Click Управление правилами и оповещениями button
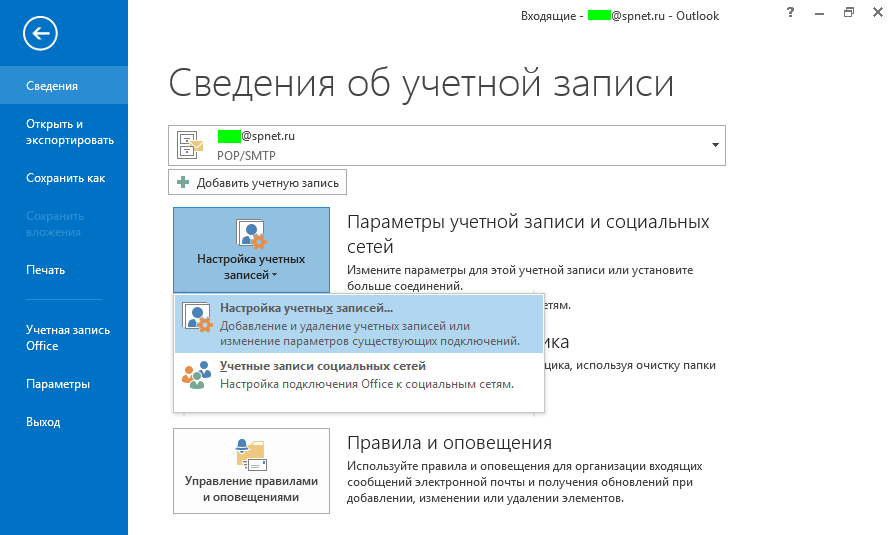This screenshot has height=535, width=888. pos(251,471)
